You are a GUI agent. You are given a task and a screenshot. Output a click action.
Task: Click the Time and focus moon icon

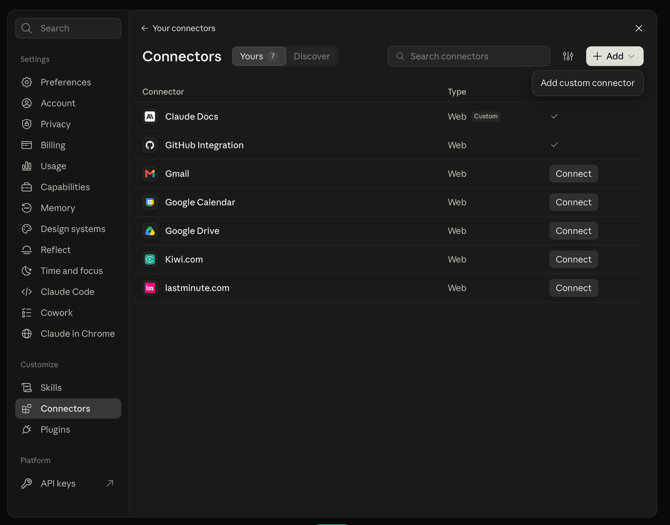click(26, 270)
